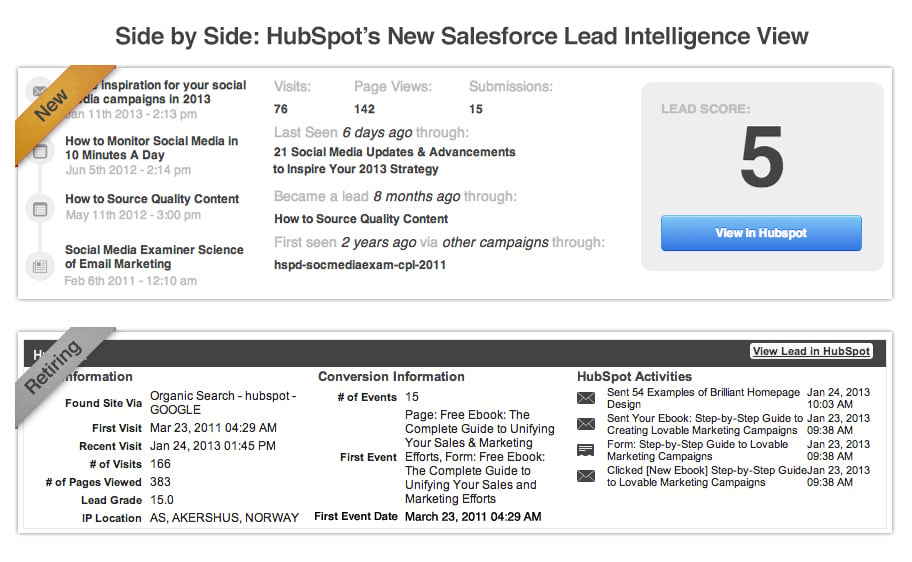The width and height of the screenshot is (912, 562).
Task: Click envelope icon for Clicked New Ebook activity
Action: (586, 476)
